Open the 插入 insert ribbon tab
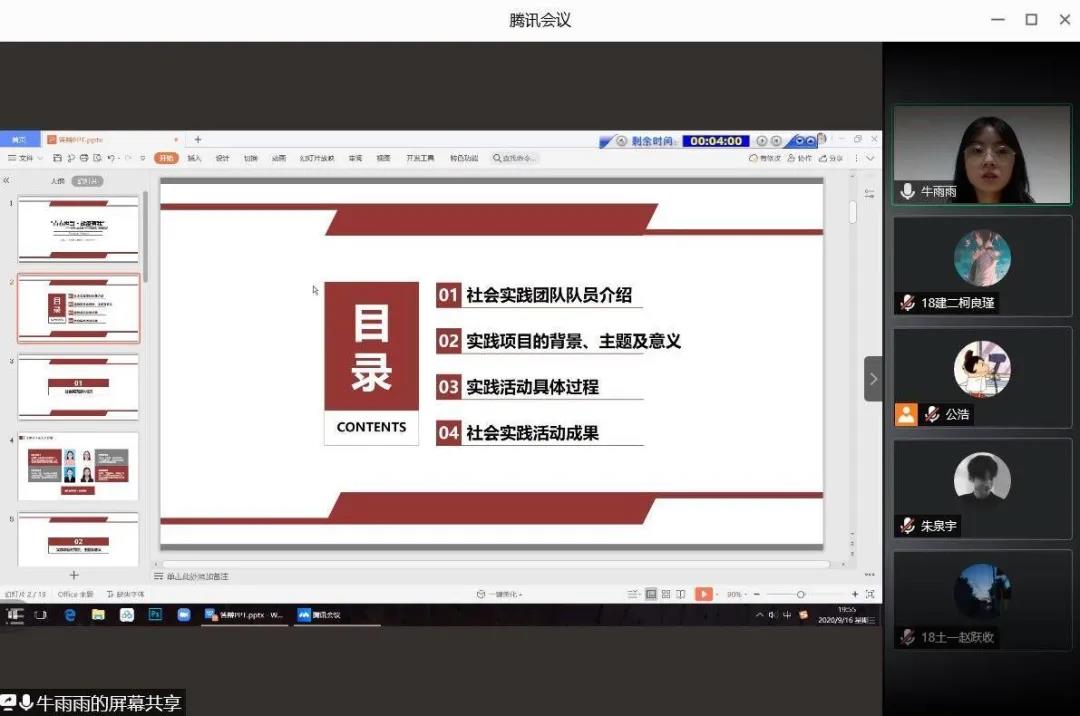The width and height of the screenshot is (1080, 716). click(x=194, y=158)
